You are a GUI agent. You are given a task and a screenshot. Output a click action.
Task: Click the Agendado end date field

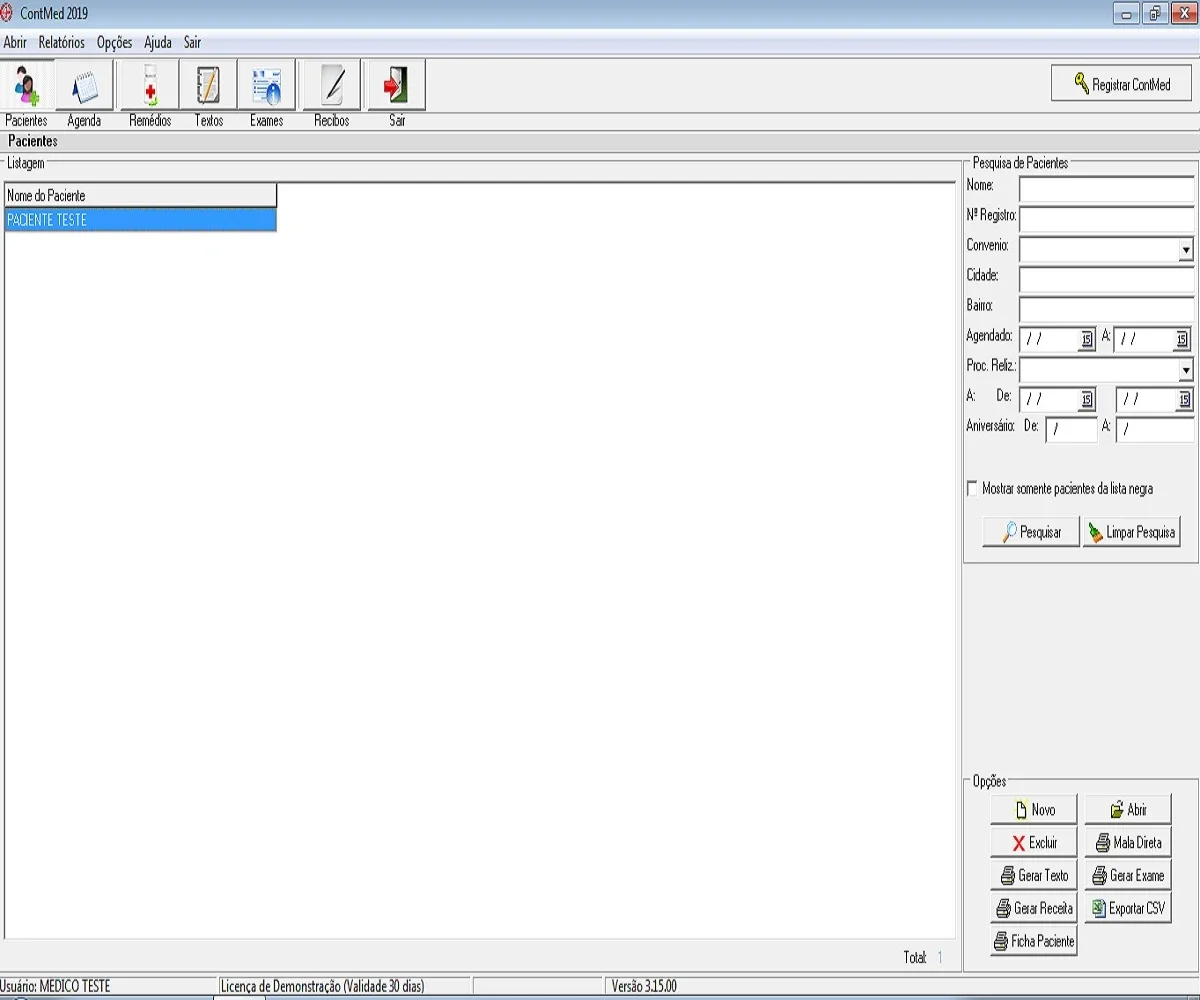click(1144, 340)
